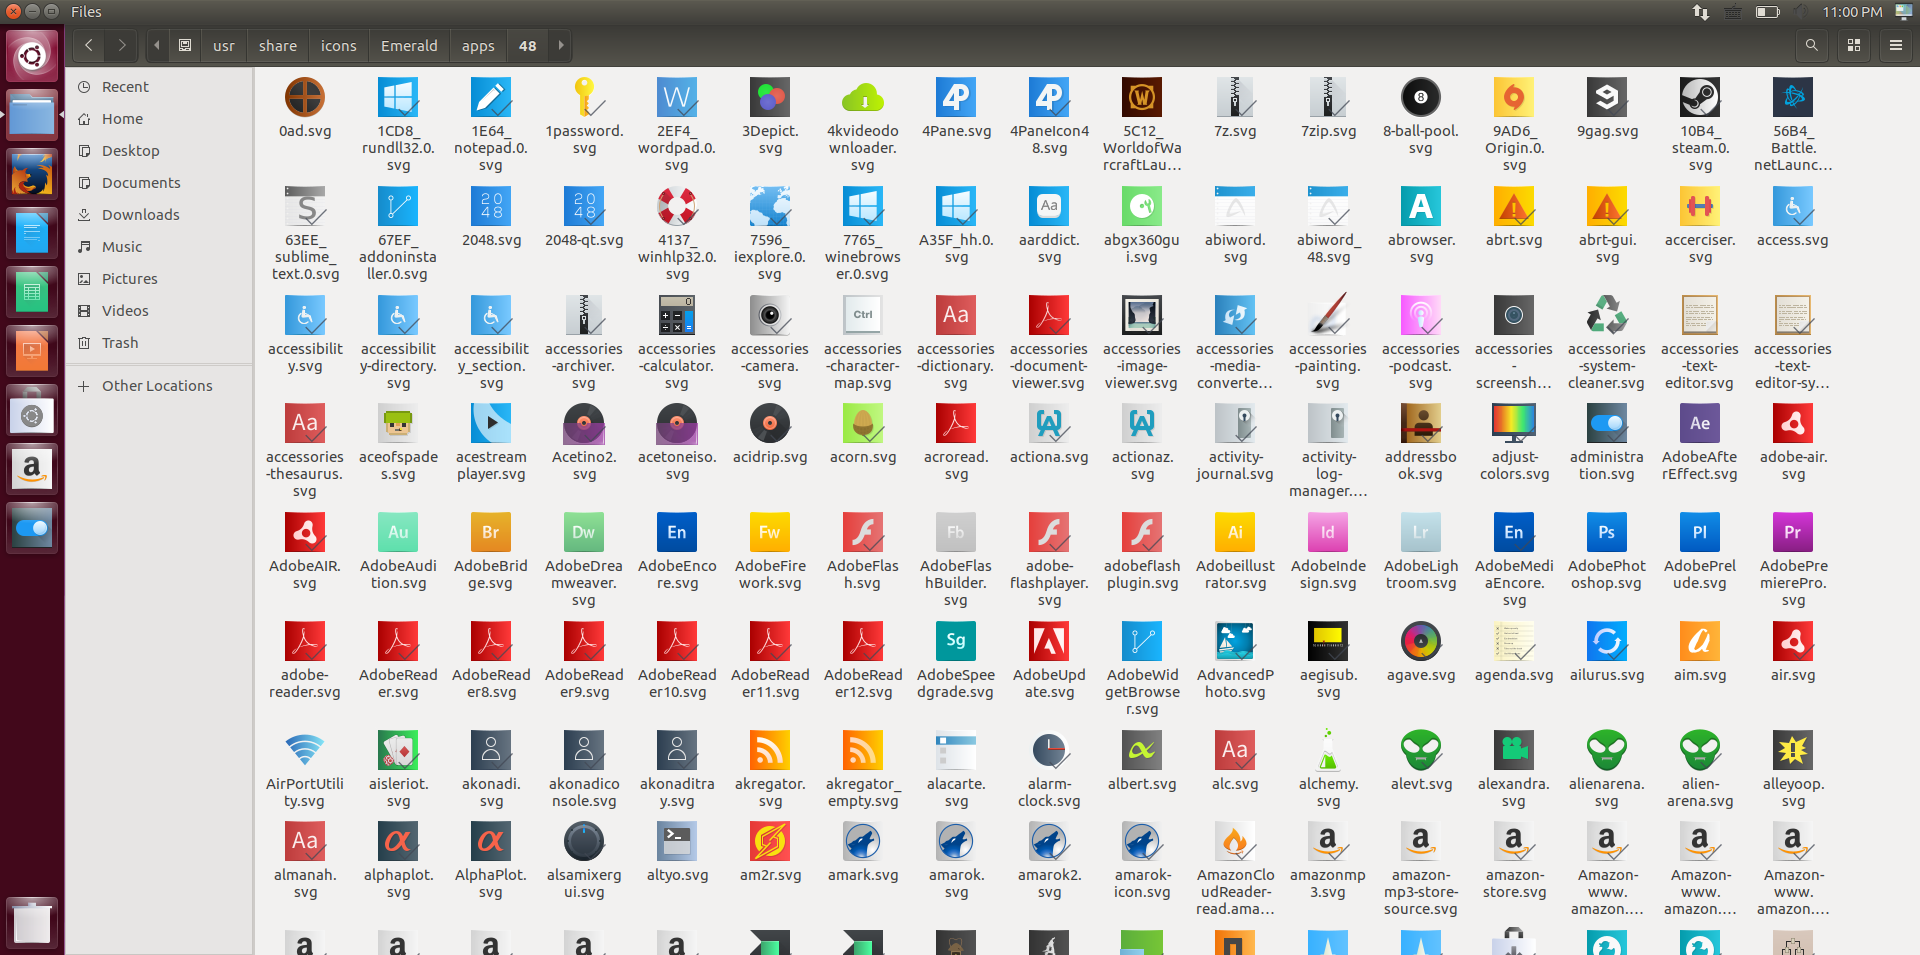Select the abrowser.svg icon
Image resolution: width=1920 pixels, height=955 pixels.
[x=1421, y=206]
